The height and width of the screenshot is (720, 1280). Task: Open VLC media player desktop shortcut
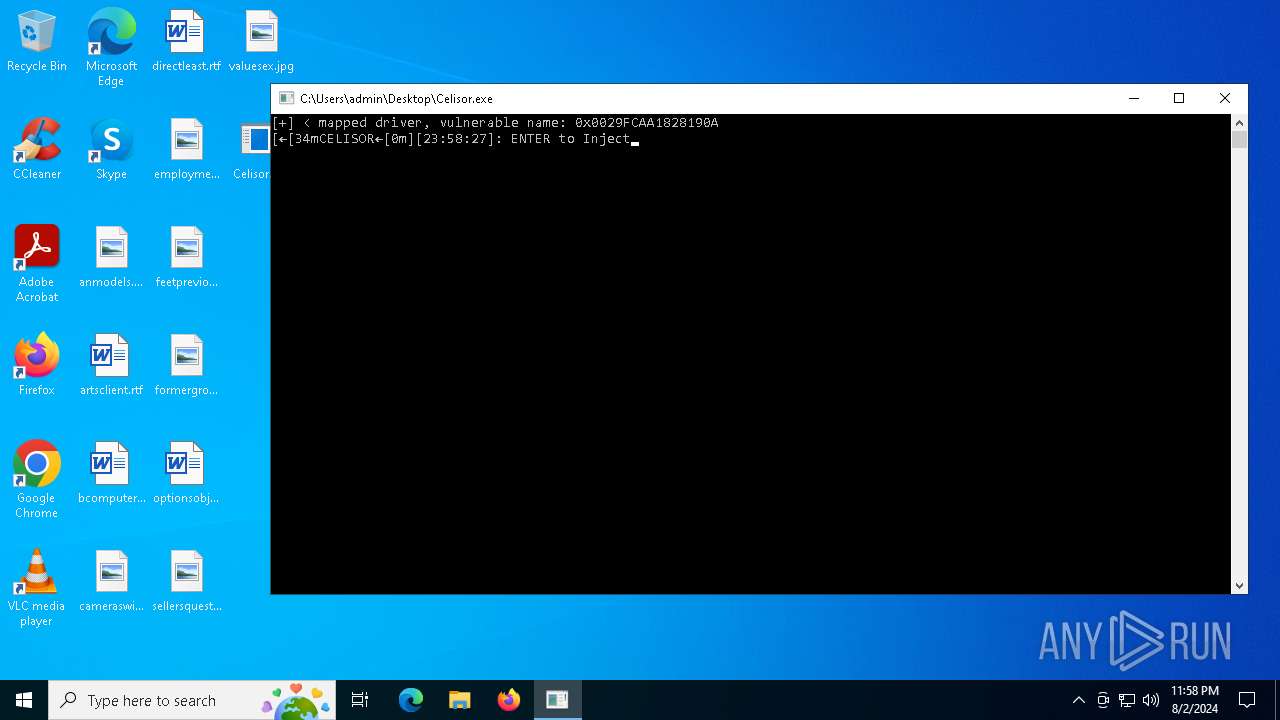37,588
